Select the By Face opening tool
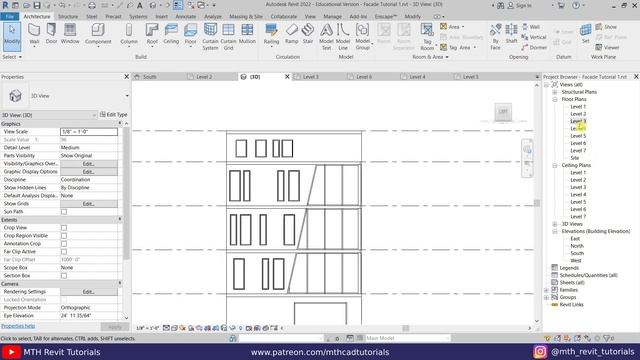The width and height of the screenshot is (640, 360). pos(495,37)
